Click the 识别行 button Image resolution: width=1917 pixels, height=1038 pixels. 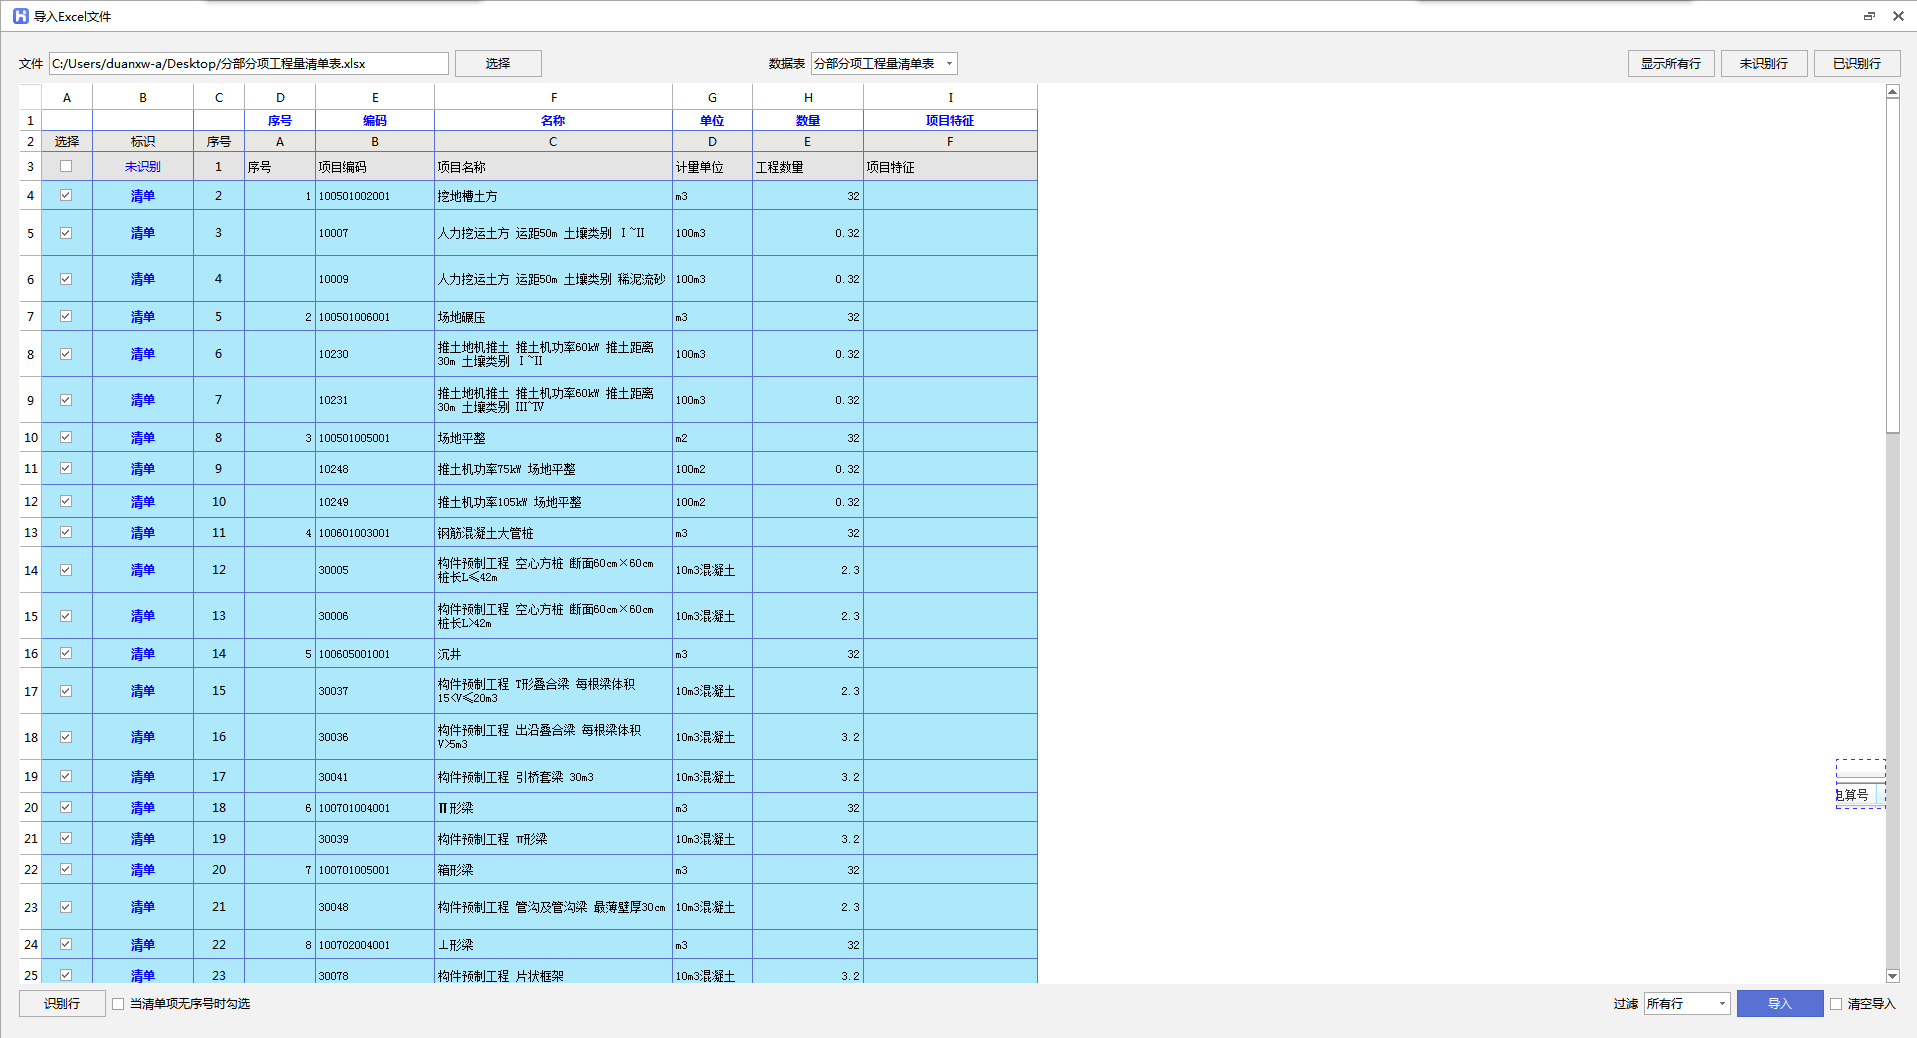tap(62, 1004)
